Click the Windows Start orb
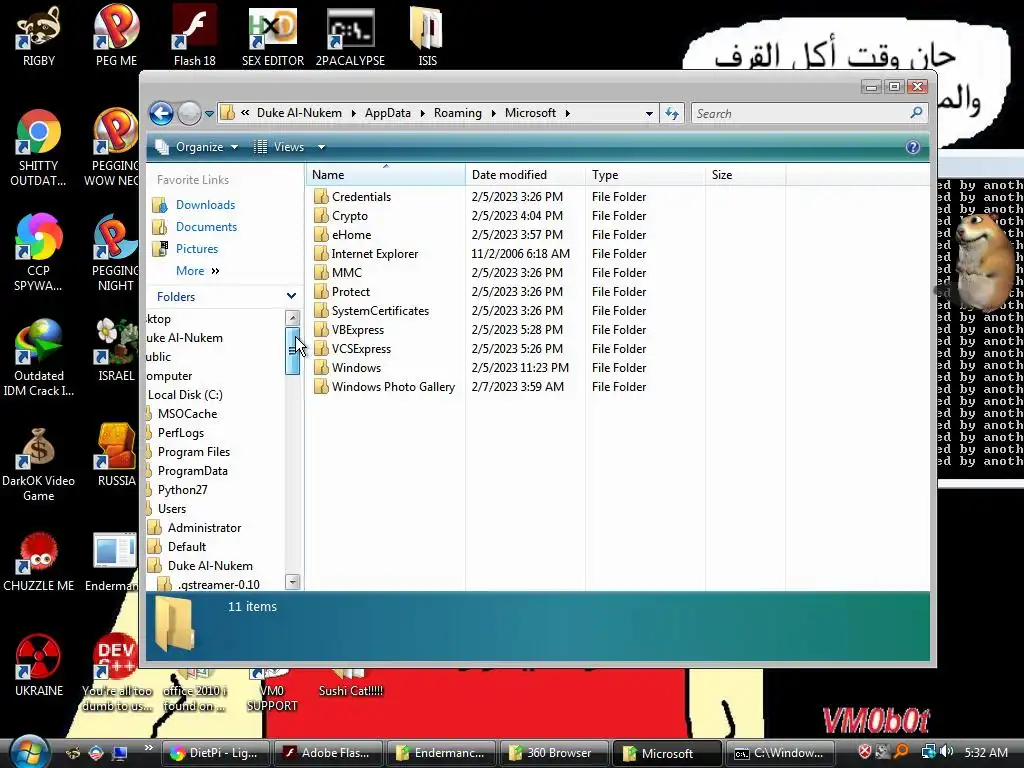The height and width of the screenshot is (768, 1024). pyautogui.click(x=29, y=752)
